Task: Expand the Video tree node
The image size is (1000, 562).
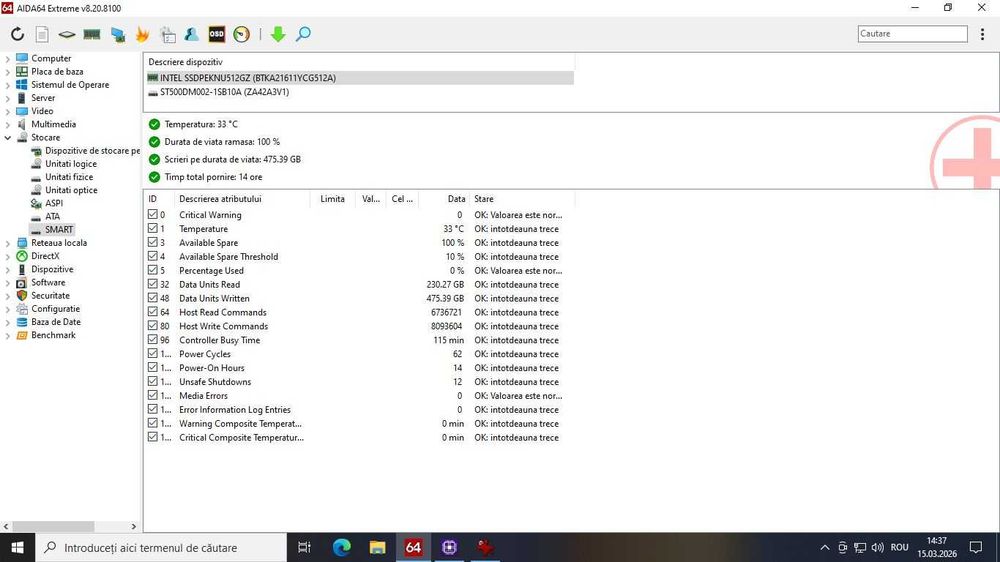Action: [8, 112]
